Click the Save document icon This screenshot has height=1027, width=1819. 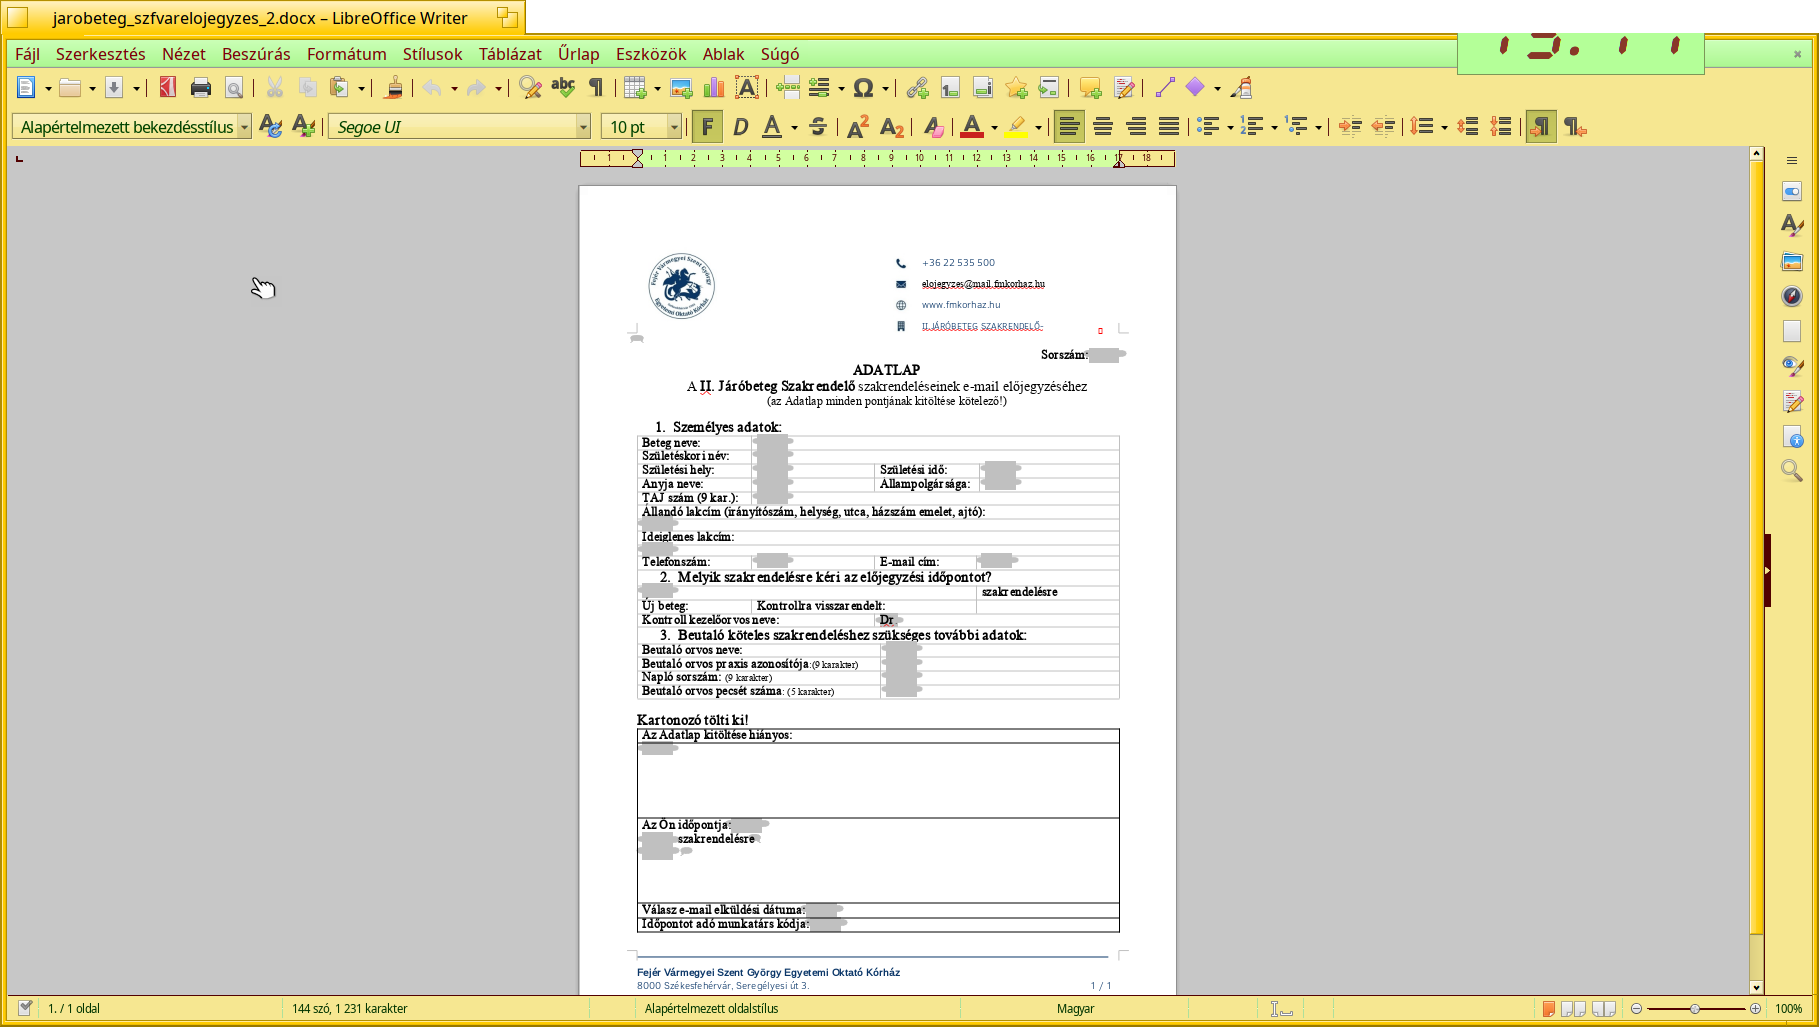pyautogui.click(x=114, y=88)
